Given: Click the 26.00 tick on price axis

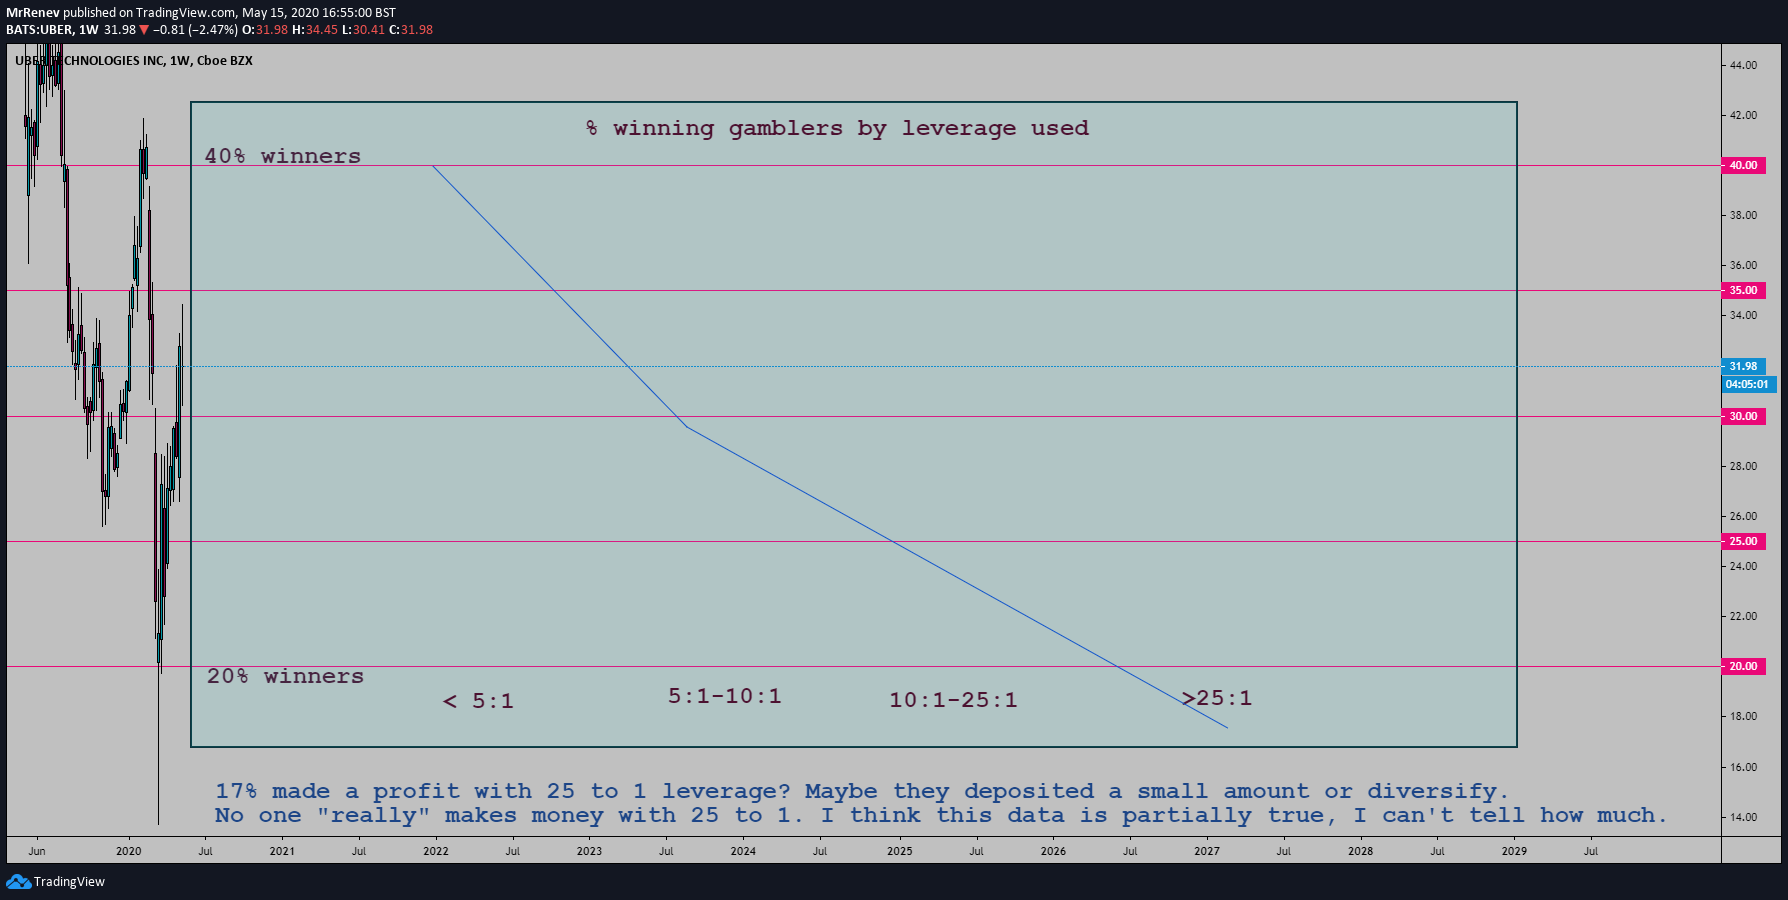Looking at the screenshot, I should pyautogui.click(x=1743, y=516).
